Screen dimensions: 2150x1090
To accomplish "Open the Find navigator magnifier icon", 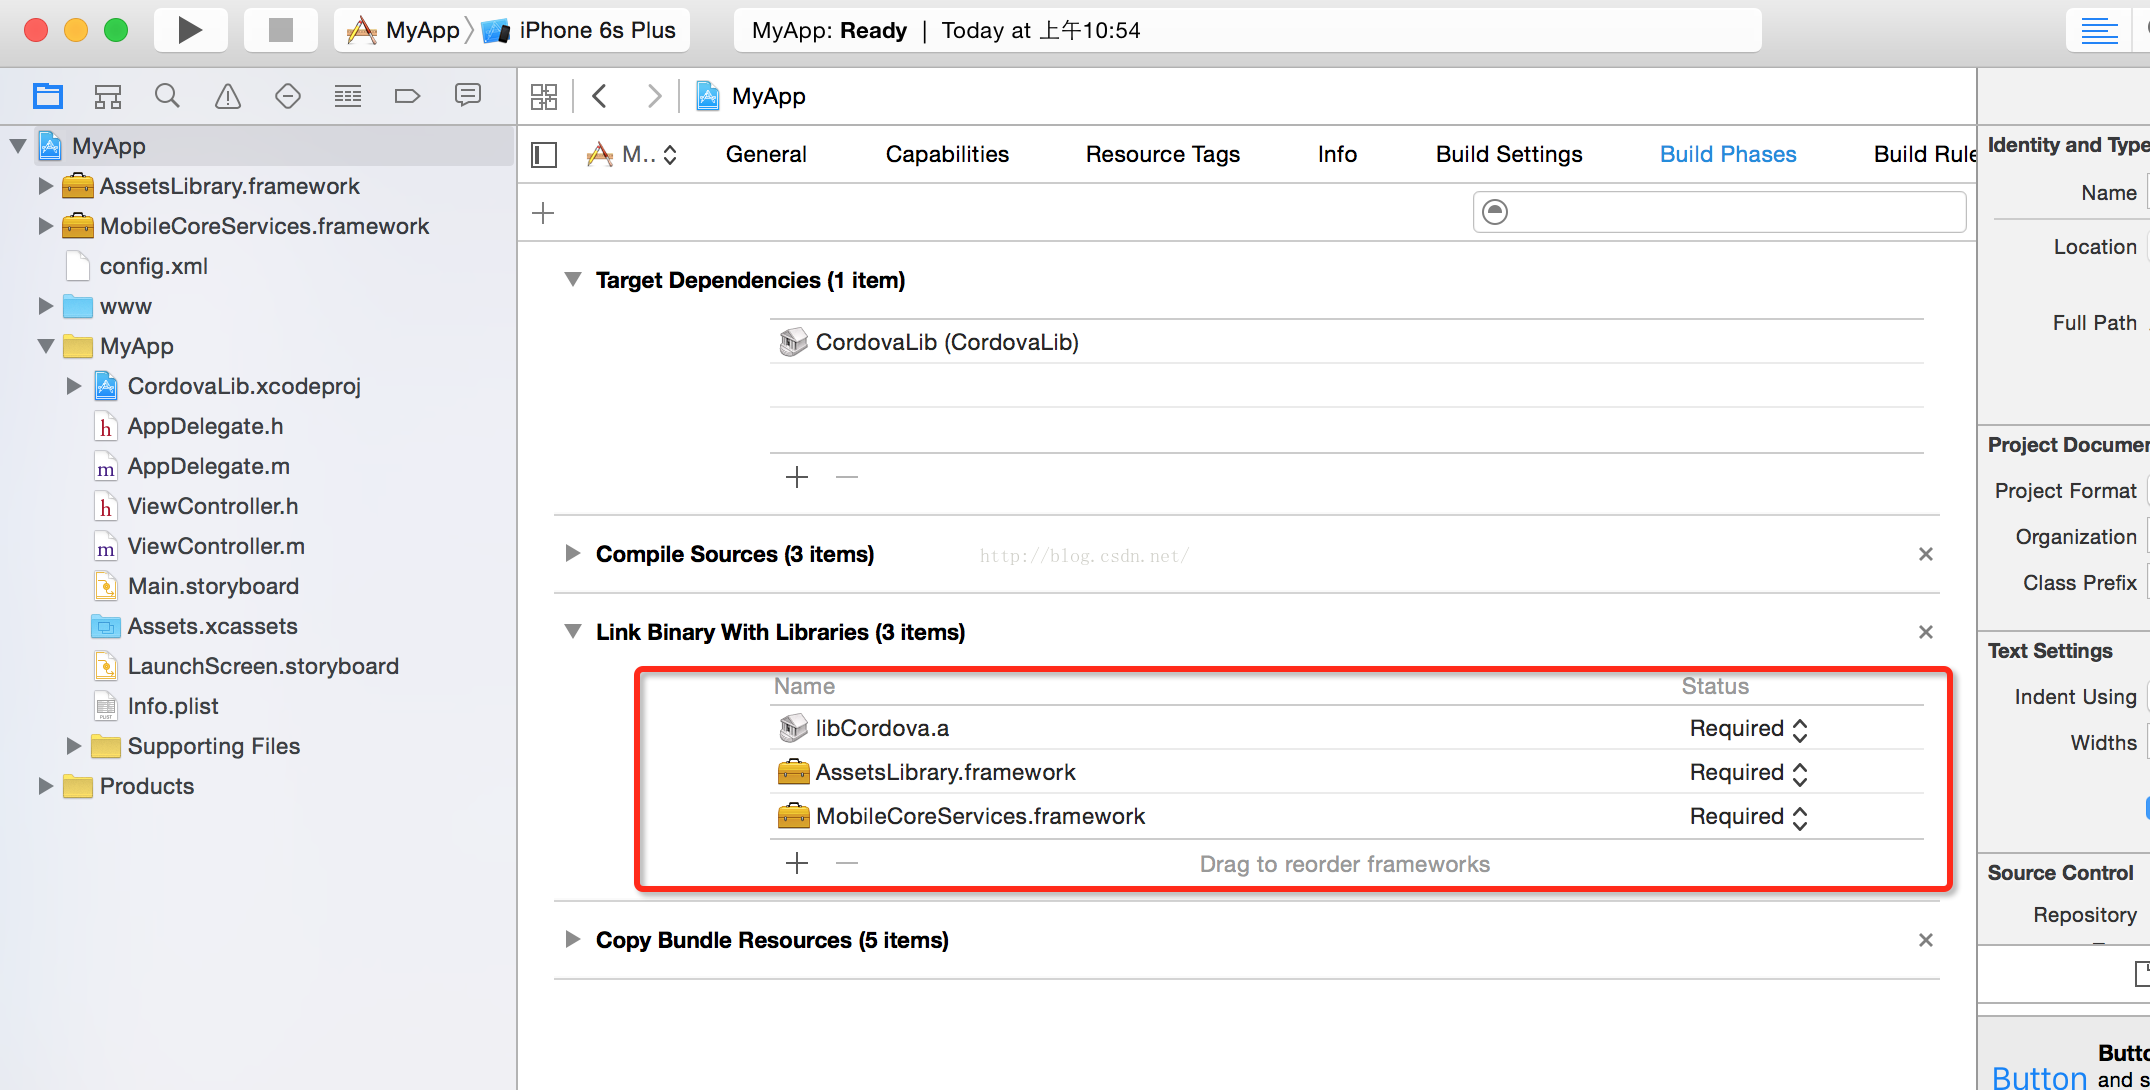I will coord(168,96).
